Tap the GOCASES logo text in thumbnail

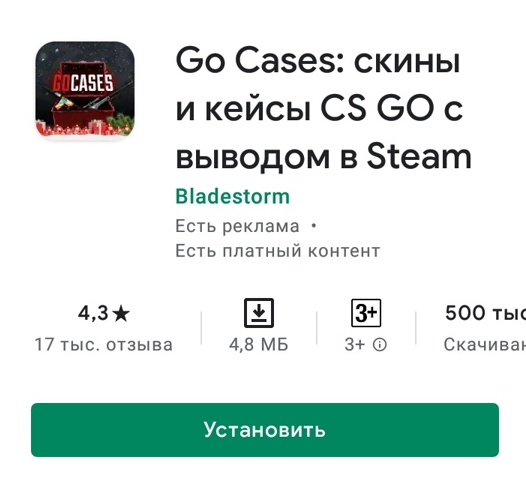[x=83, y=83]
